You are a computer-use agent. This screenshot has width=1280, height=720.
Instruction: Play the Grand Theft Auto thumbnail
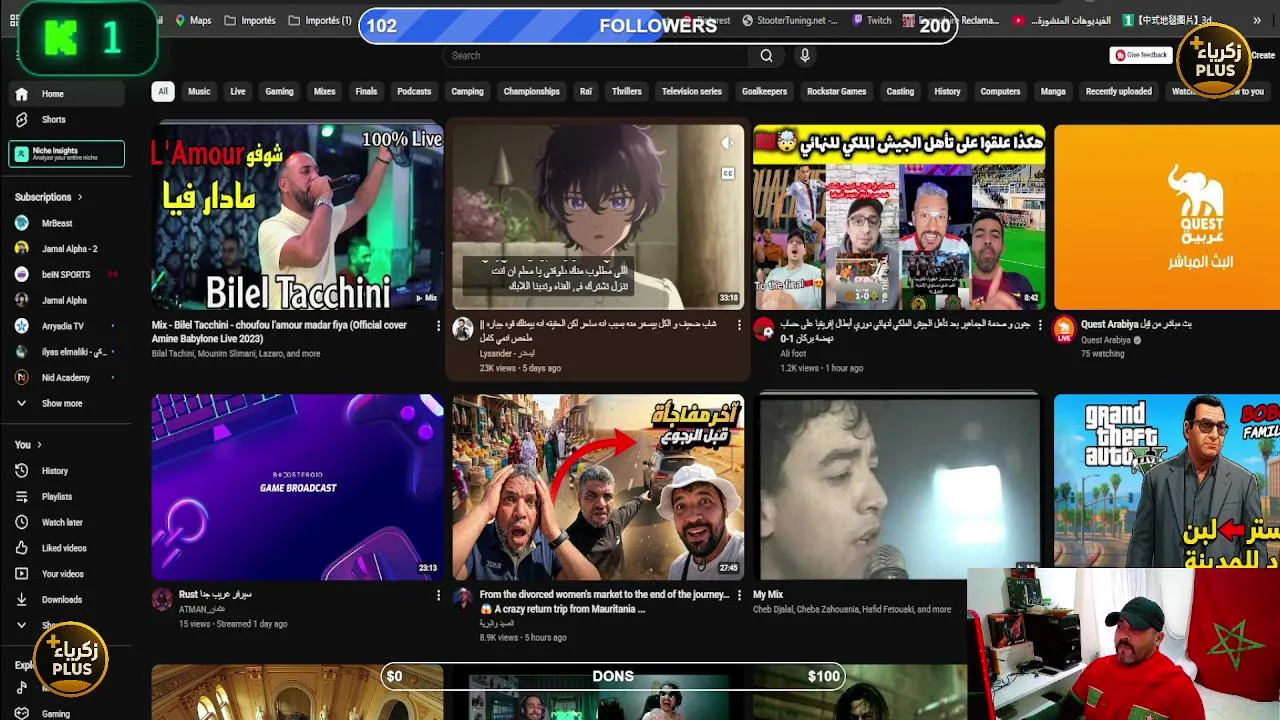[x=1167, y=480]
